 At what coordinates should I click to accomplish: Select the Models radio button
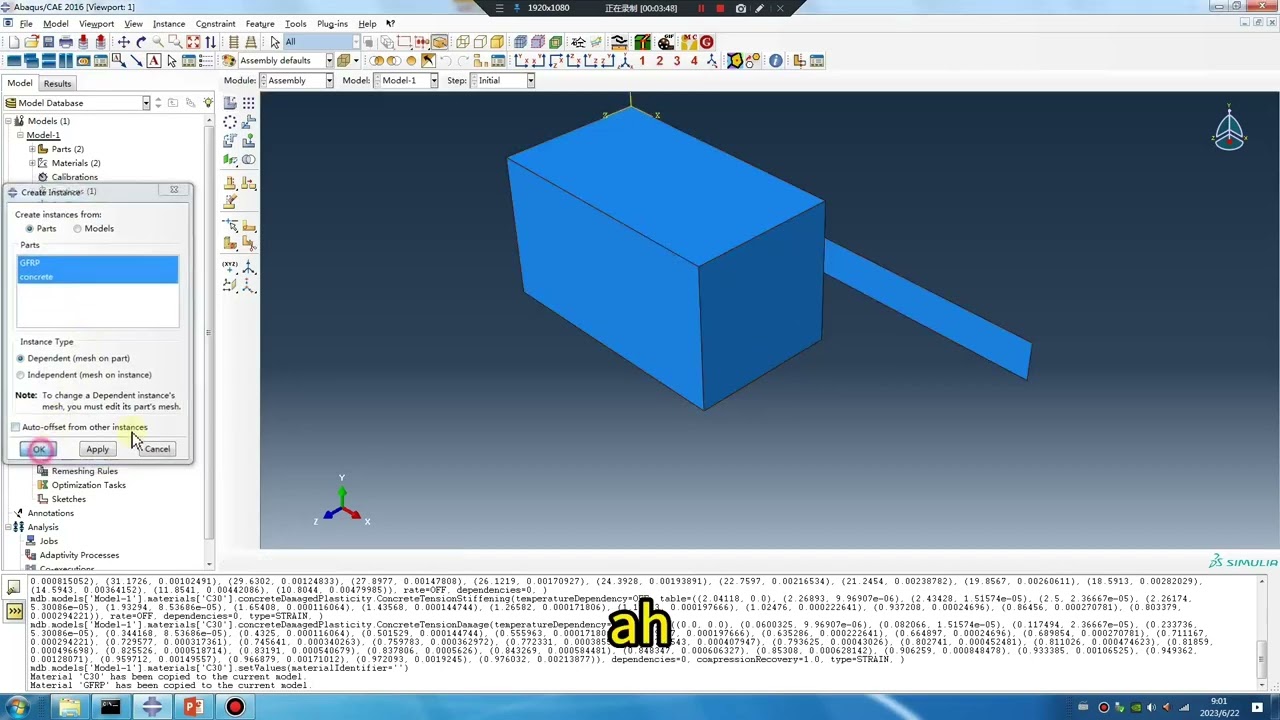(77, 229)
